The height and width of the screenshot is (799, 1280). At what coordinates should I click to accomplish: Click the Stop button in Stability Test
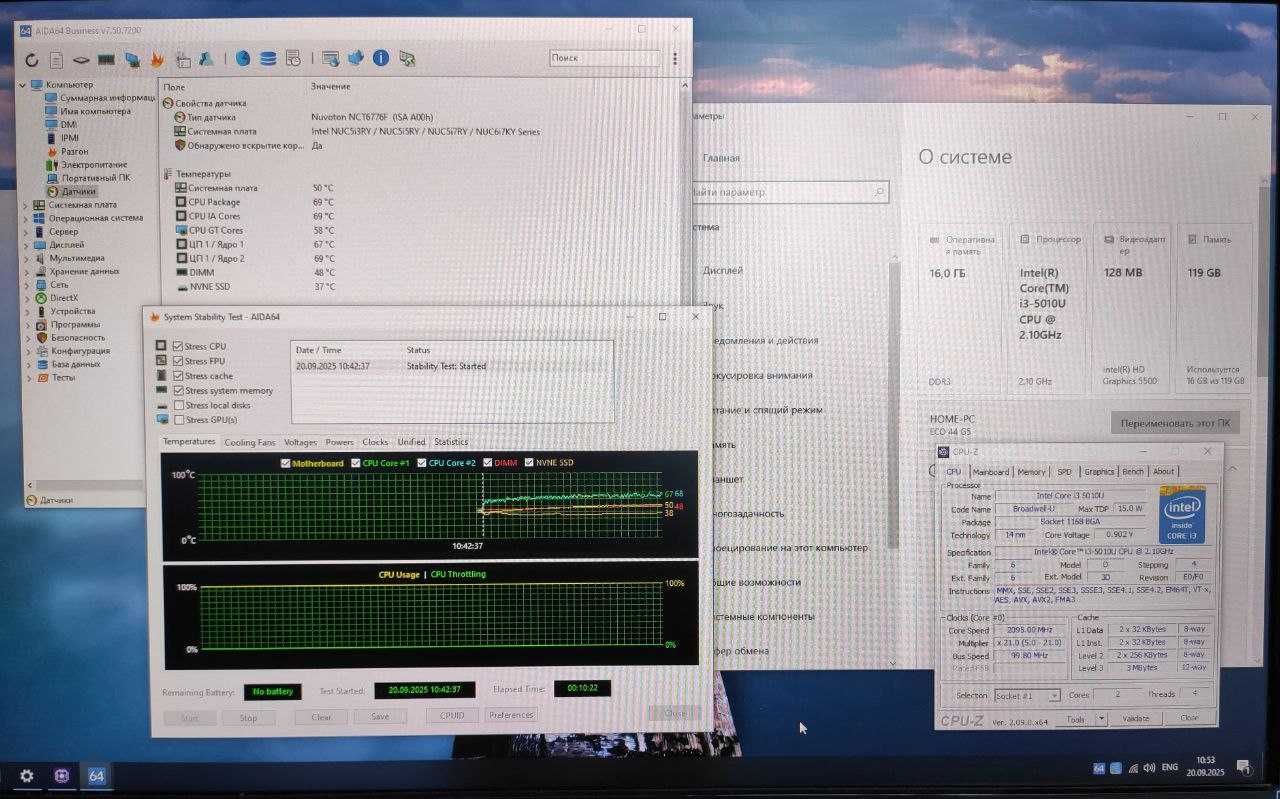point(248,718)
